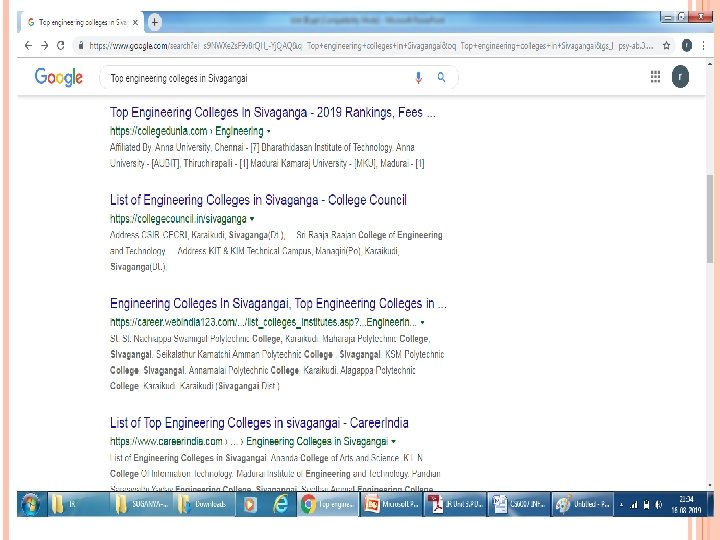Viewport: 720px width, 540px height.
Task: Go forward with the browser forward arrow
Action: click(45, 45)
